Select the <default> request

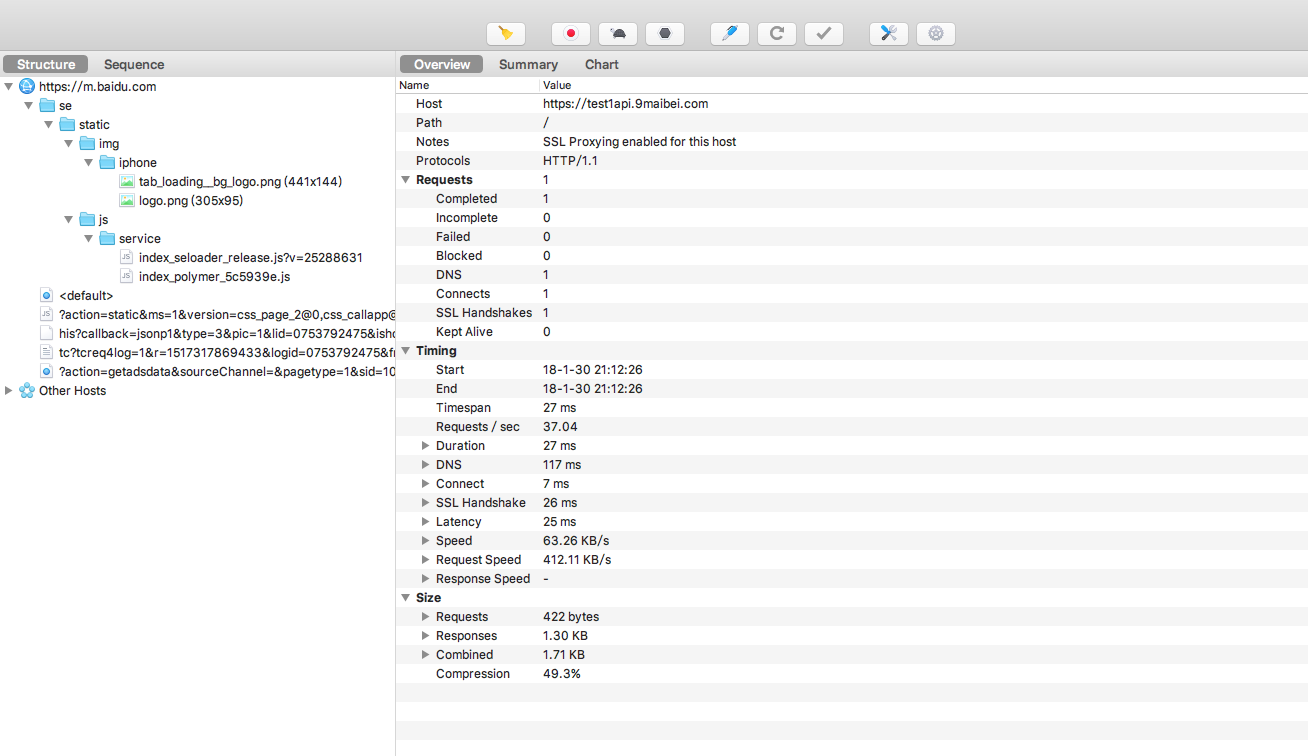86,295
